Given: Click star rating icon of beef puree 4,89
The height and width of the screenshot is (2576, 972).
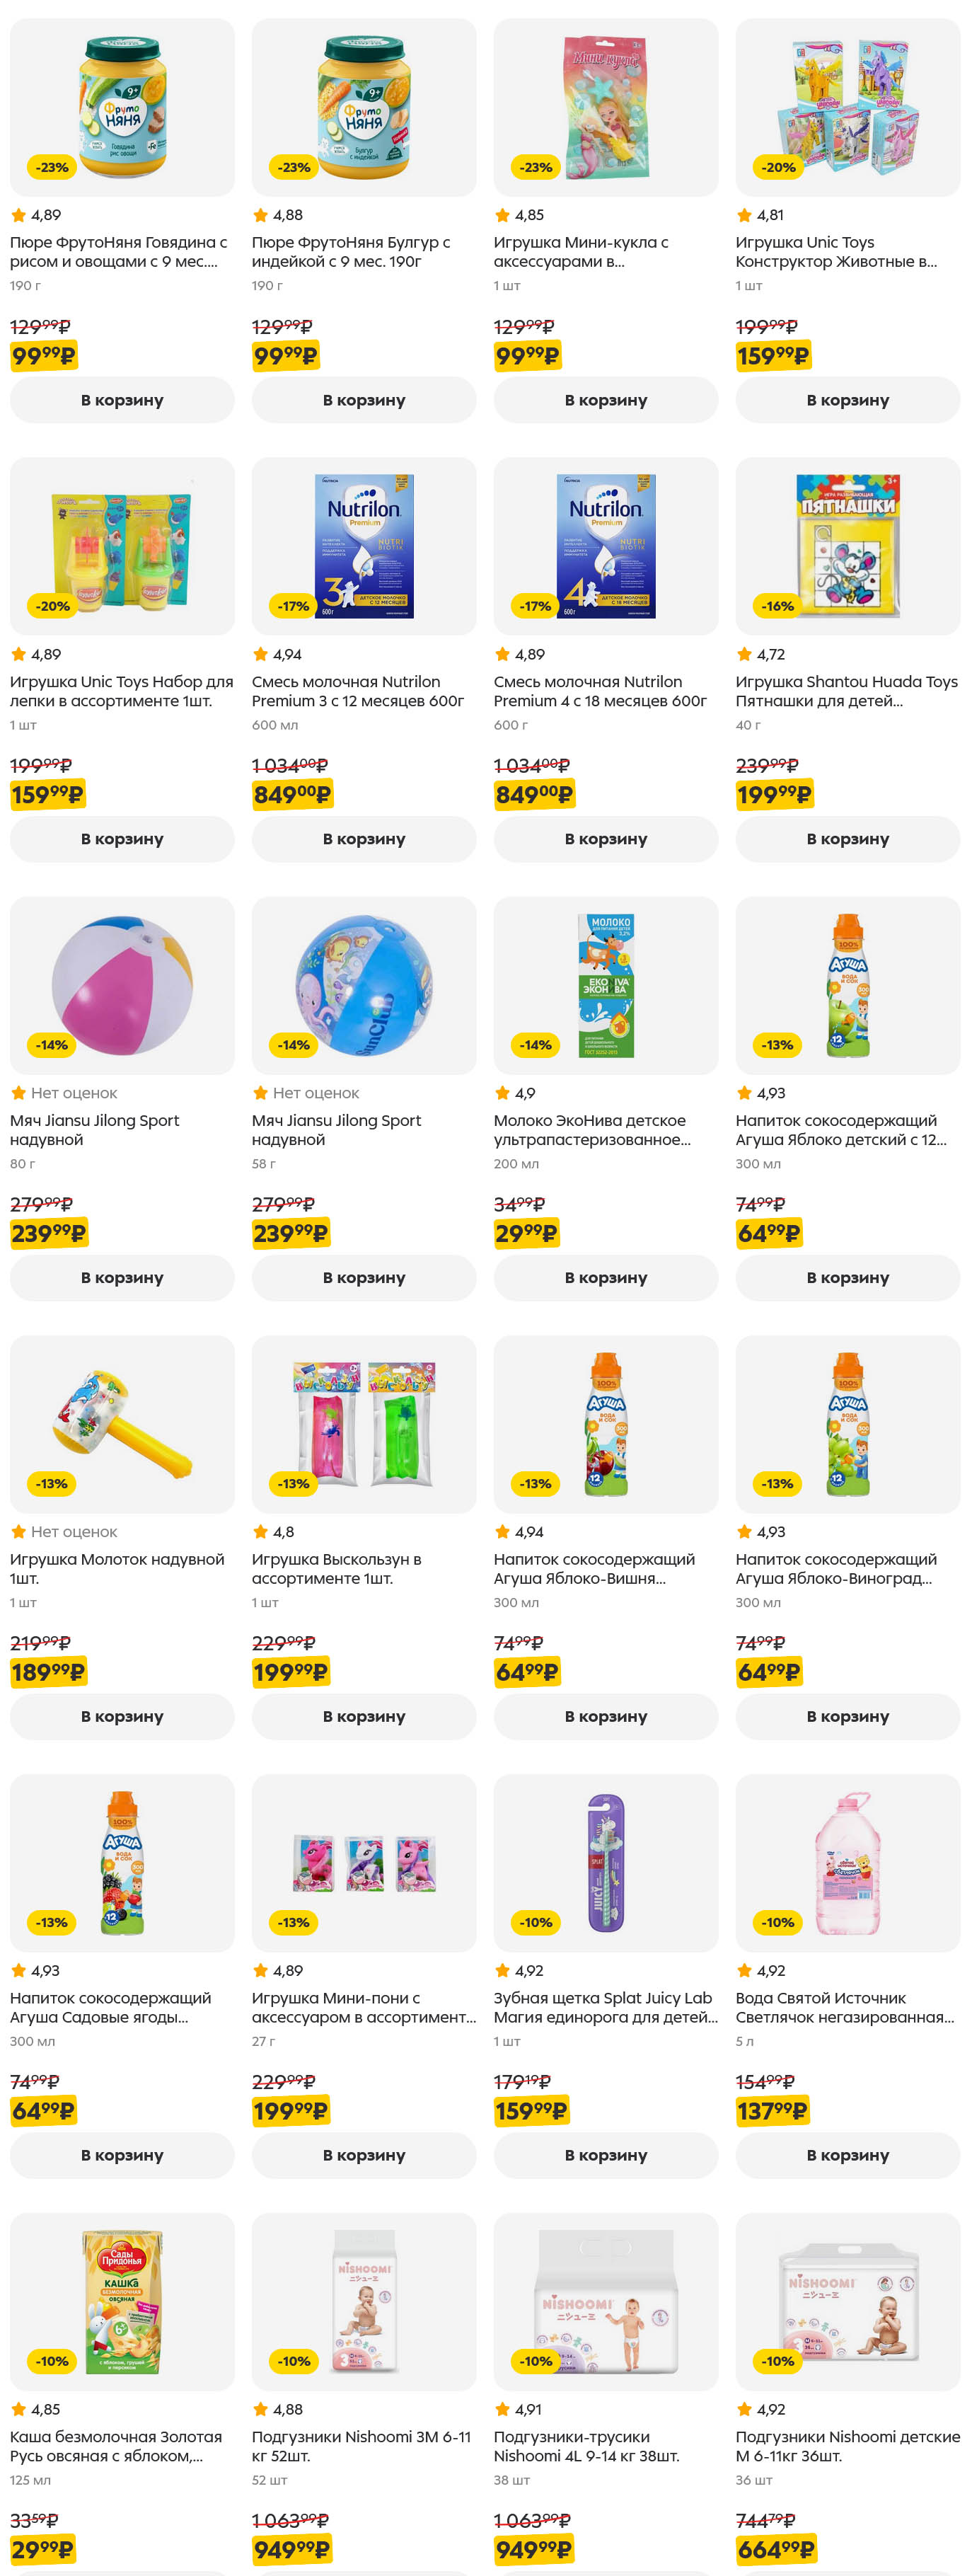Looking at the screenshot, I should tap(18, 215).
